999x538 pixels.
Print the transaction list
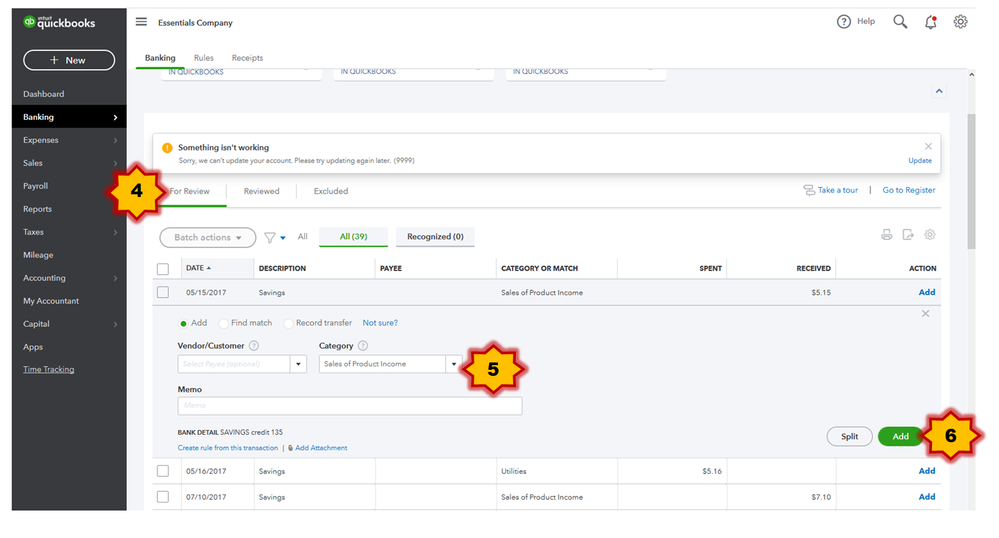pos(886,235)
